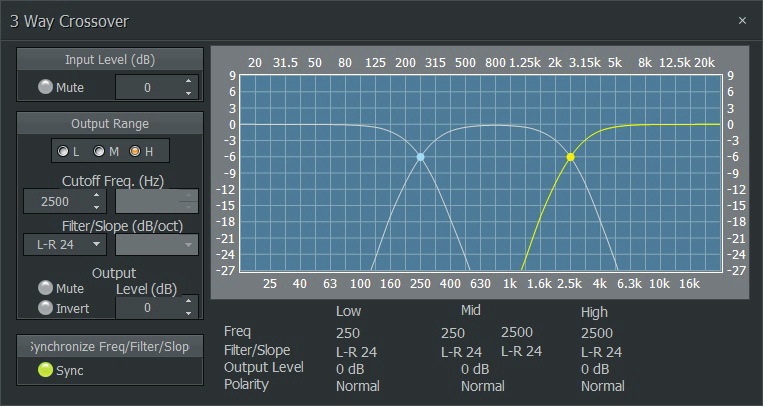Increase output level with up arrow
The height and width of the screenshot is (407, 764).
click(x=188, y=301)
